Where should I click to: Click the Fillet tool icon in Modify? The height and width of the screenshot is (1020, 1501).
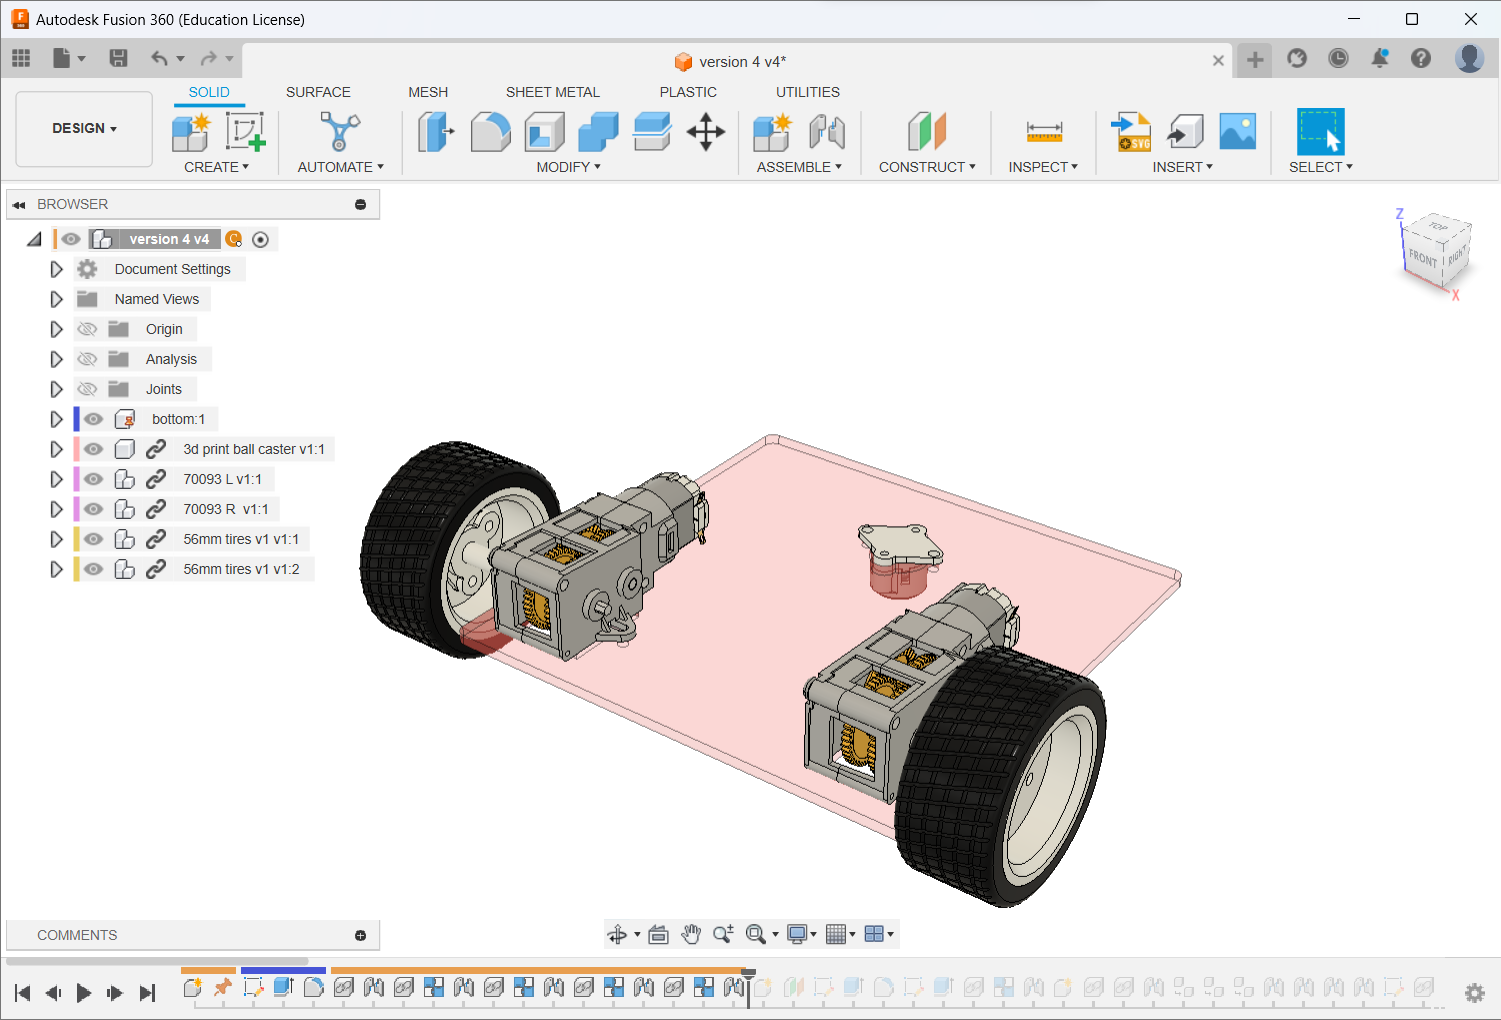click(x=490, y=132)
